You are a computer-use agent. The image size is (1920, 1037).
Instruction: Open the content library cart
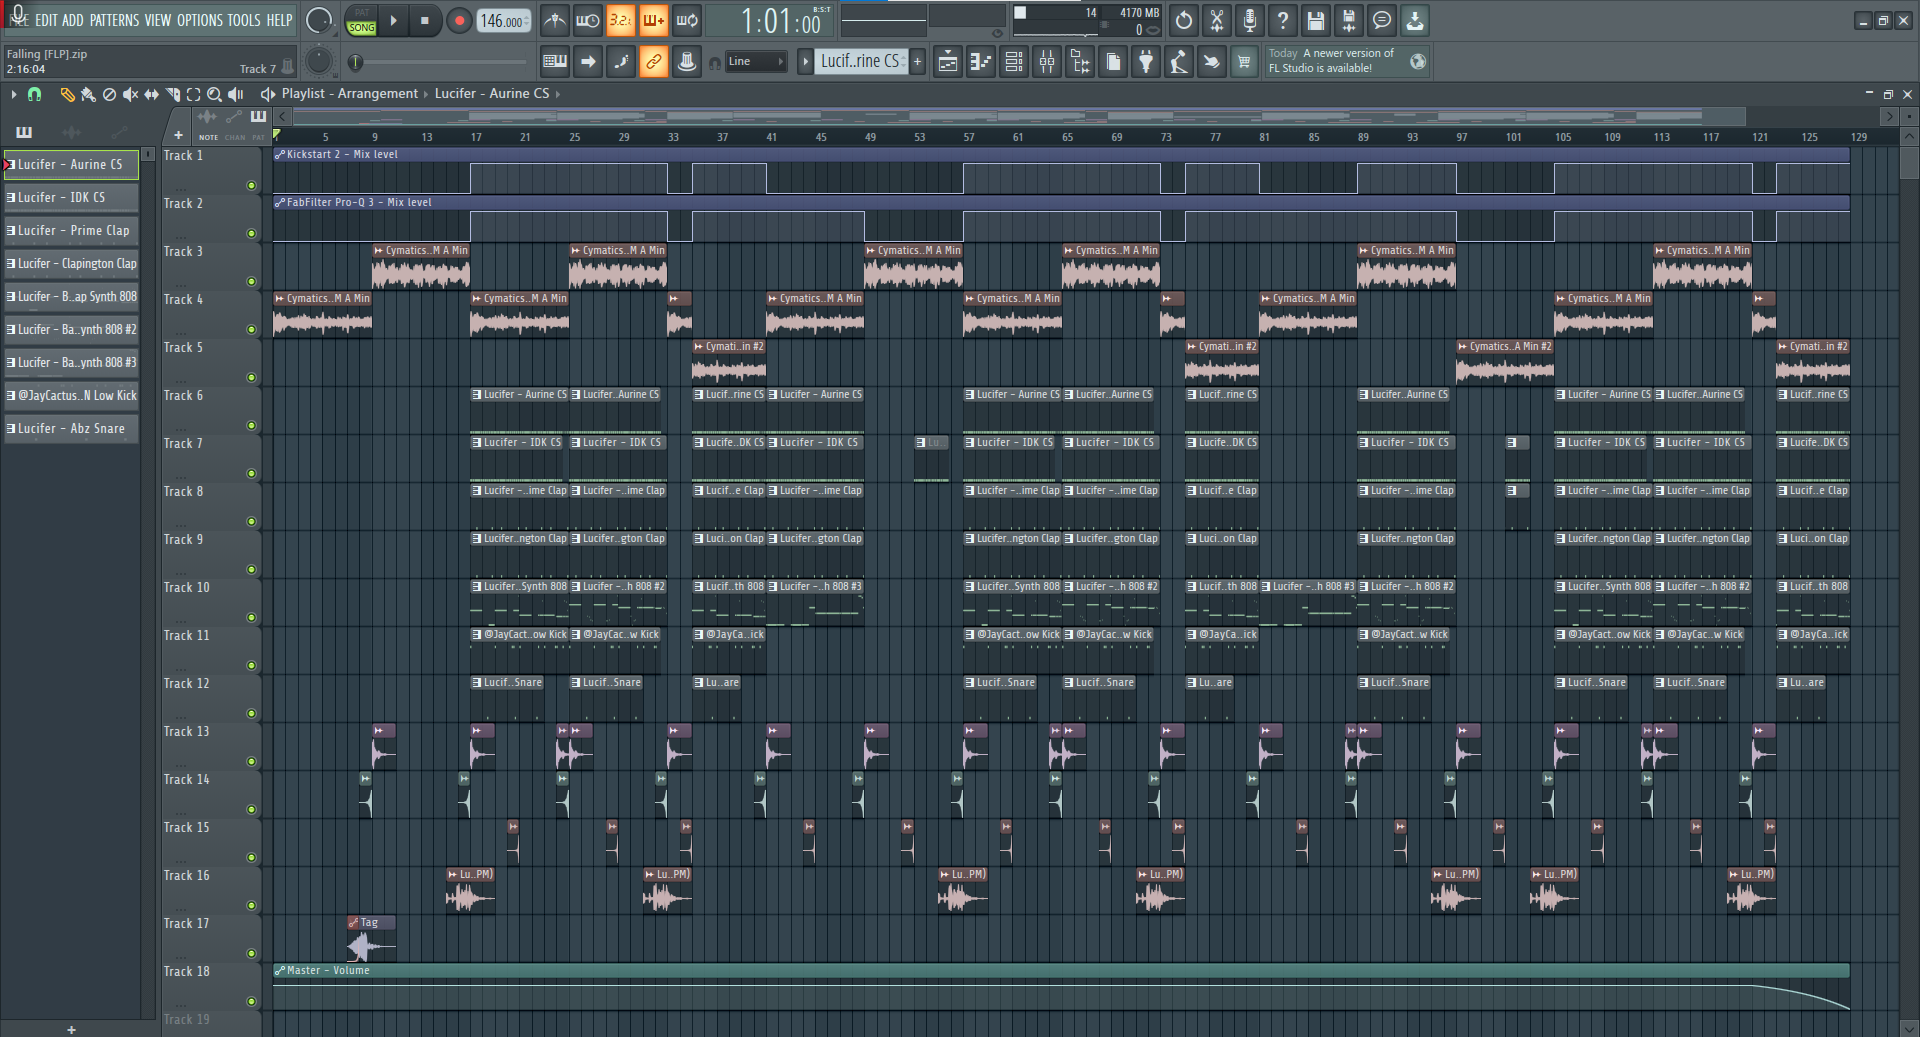pos(1244,62)
